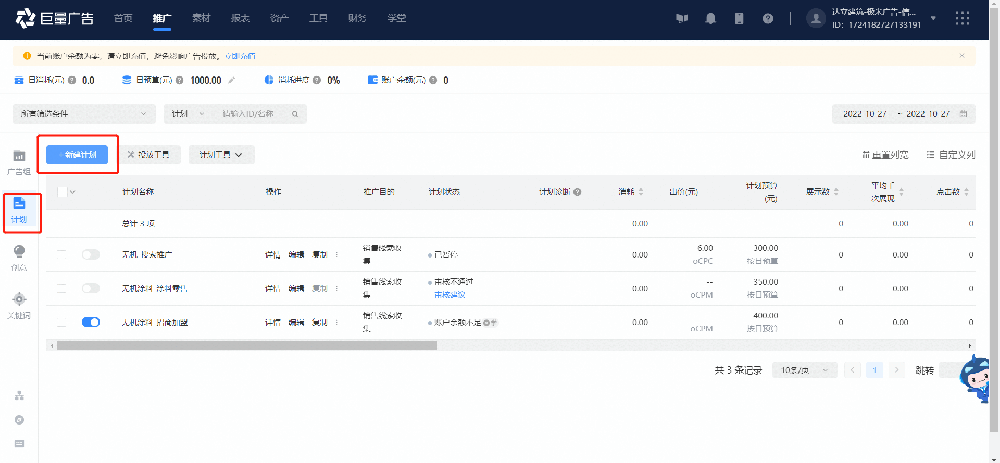The width and height of the screenshot is (1000, 463).
Task: Open the notification bell icon
Action: pos(711,18)
